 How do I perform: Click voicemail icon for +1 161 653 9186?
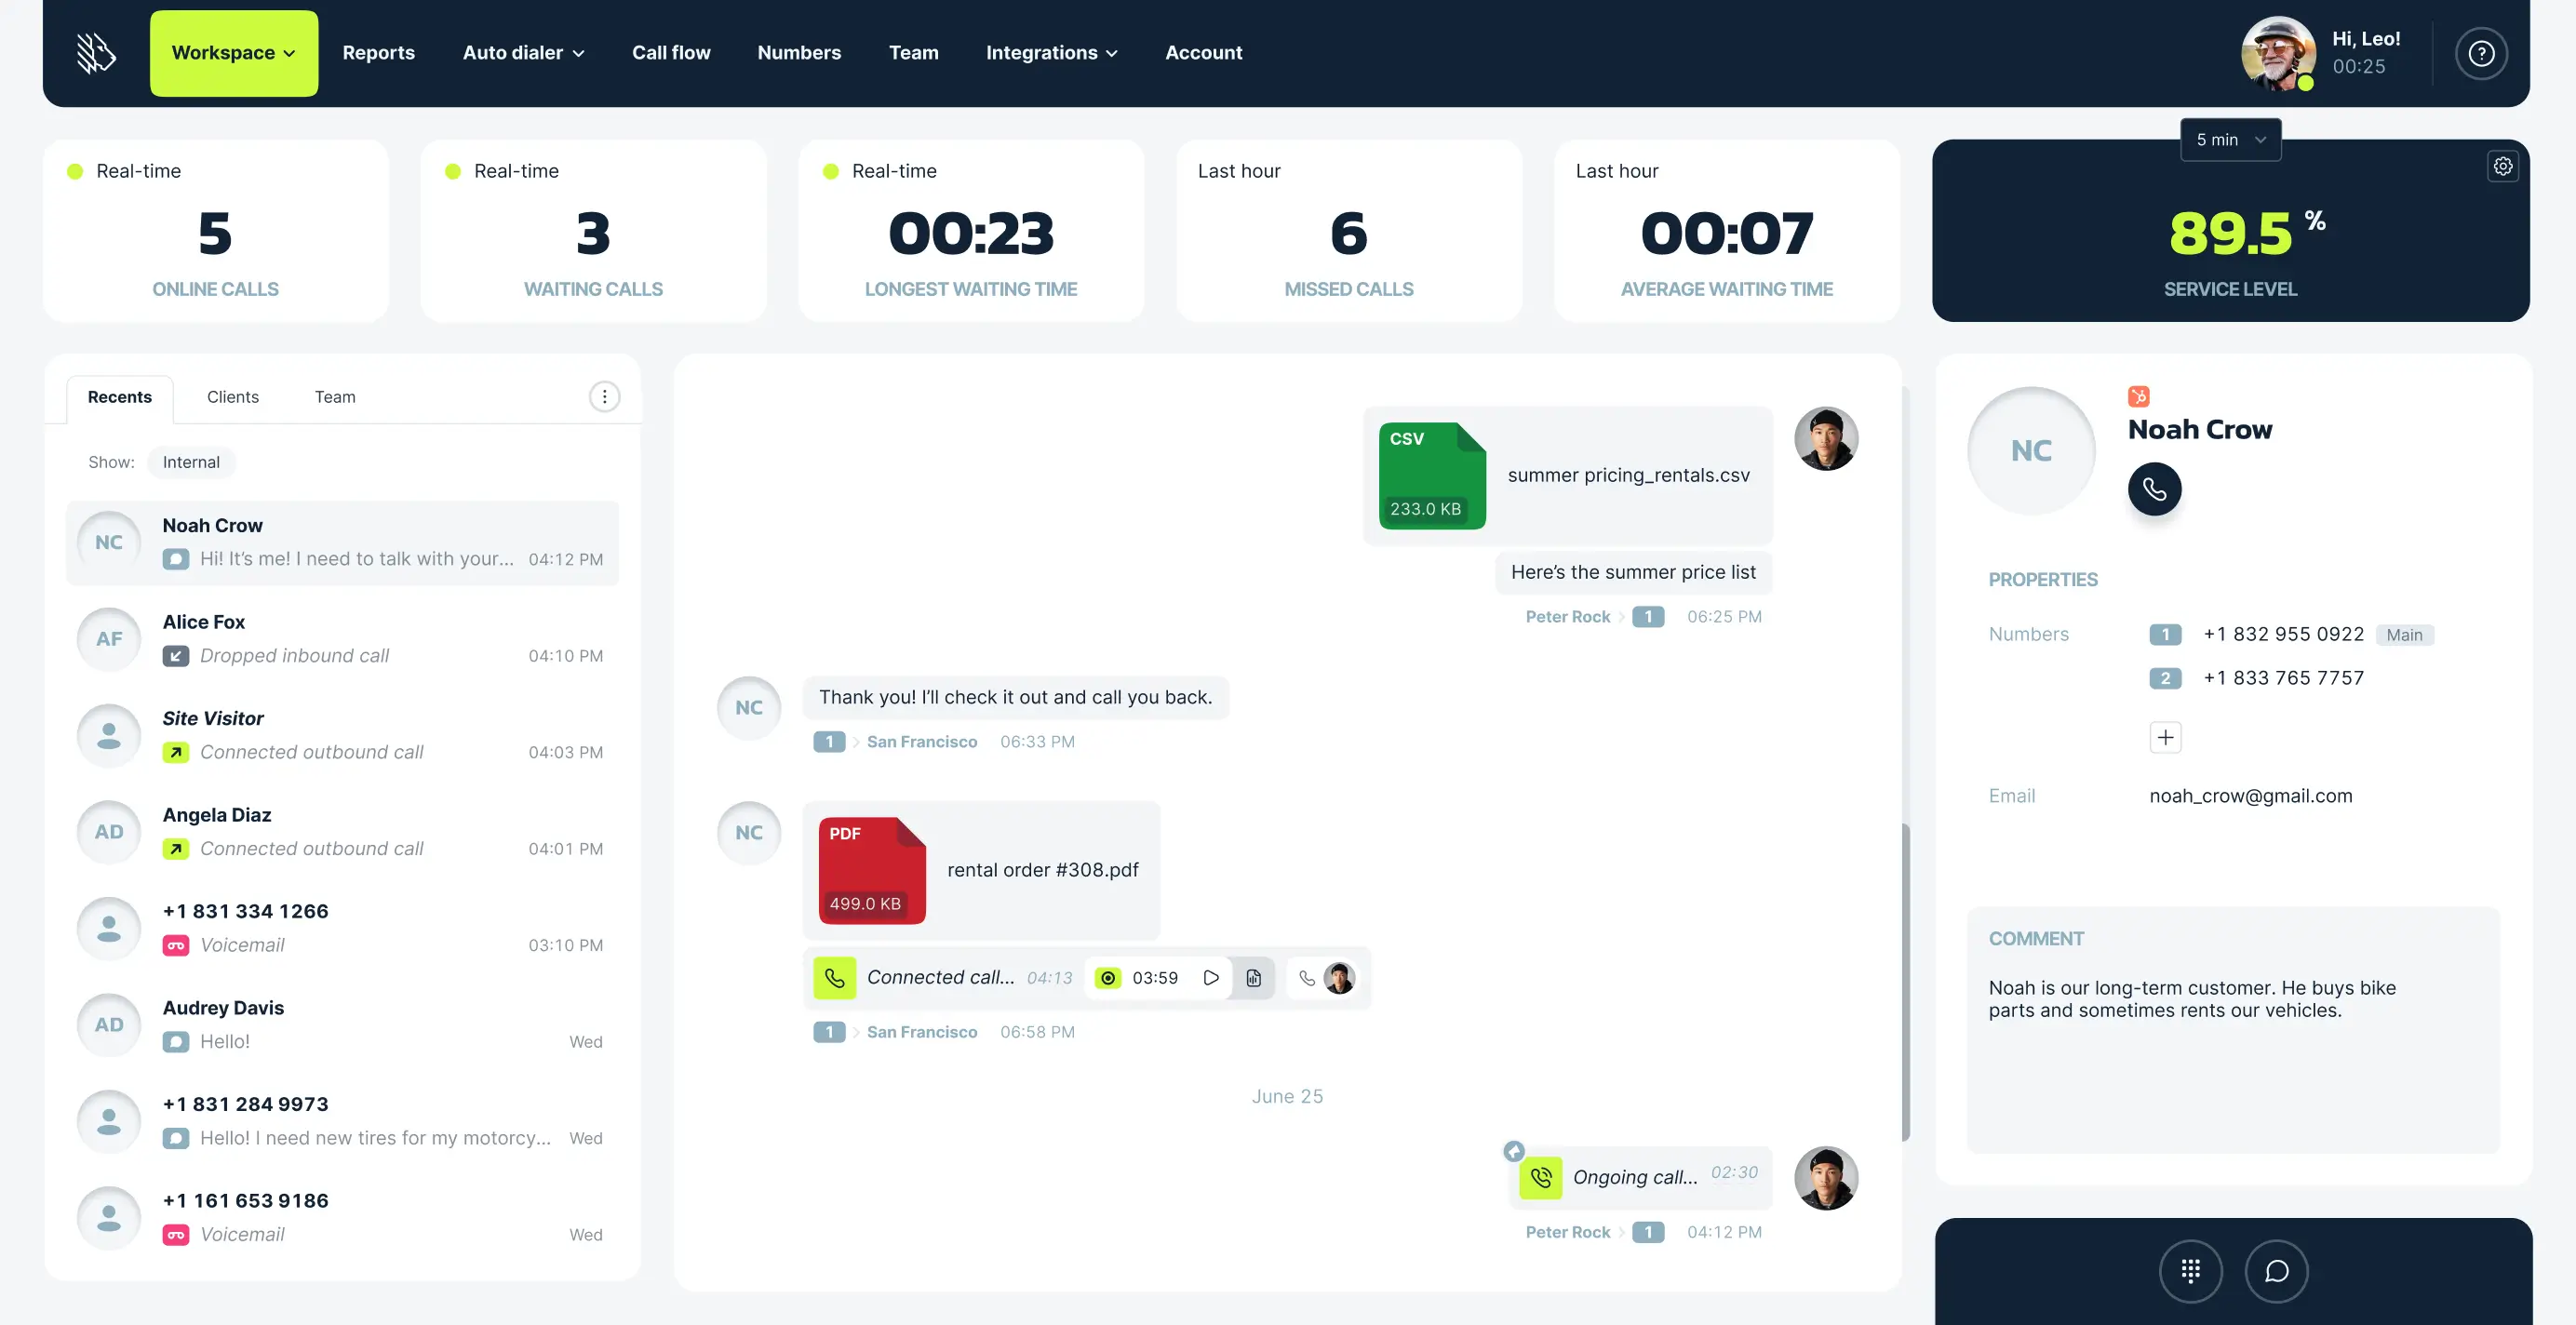[x=175, y=1235]
